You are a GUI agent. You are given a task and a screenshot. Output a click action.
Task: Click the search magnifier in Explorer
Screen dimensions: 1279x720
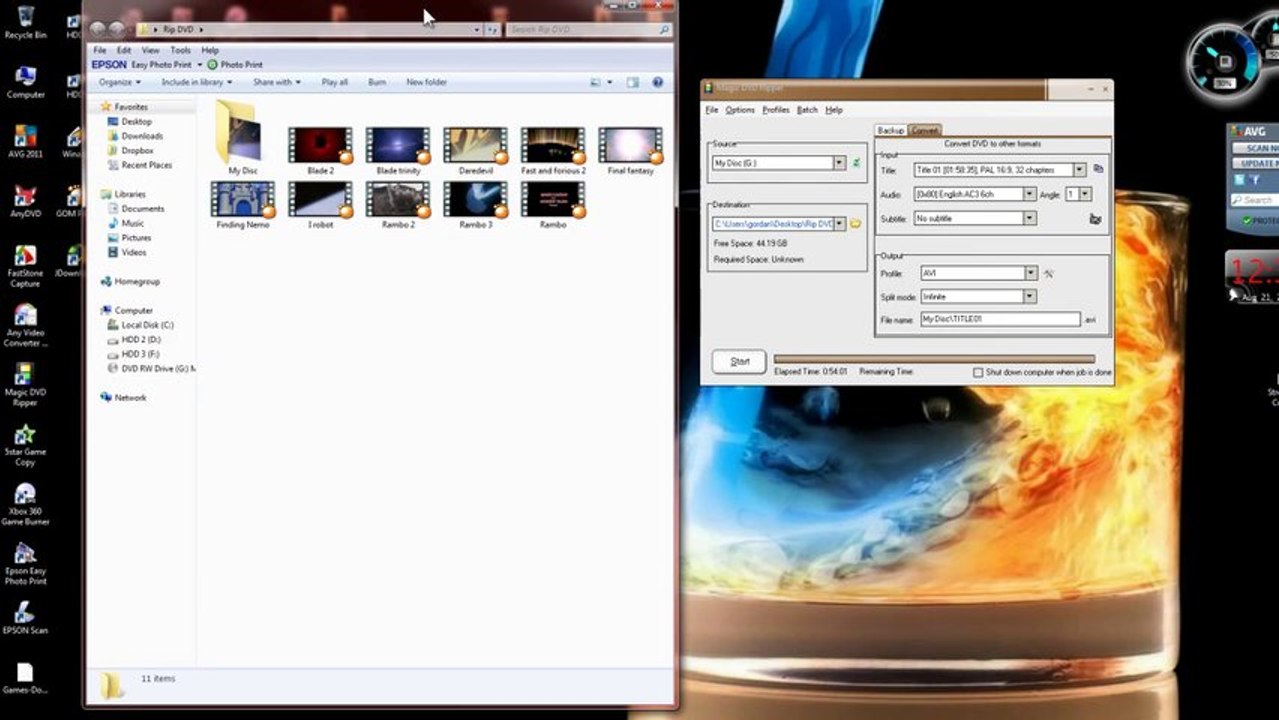pyautogui.click(x=664, y=30)
